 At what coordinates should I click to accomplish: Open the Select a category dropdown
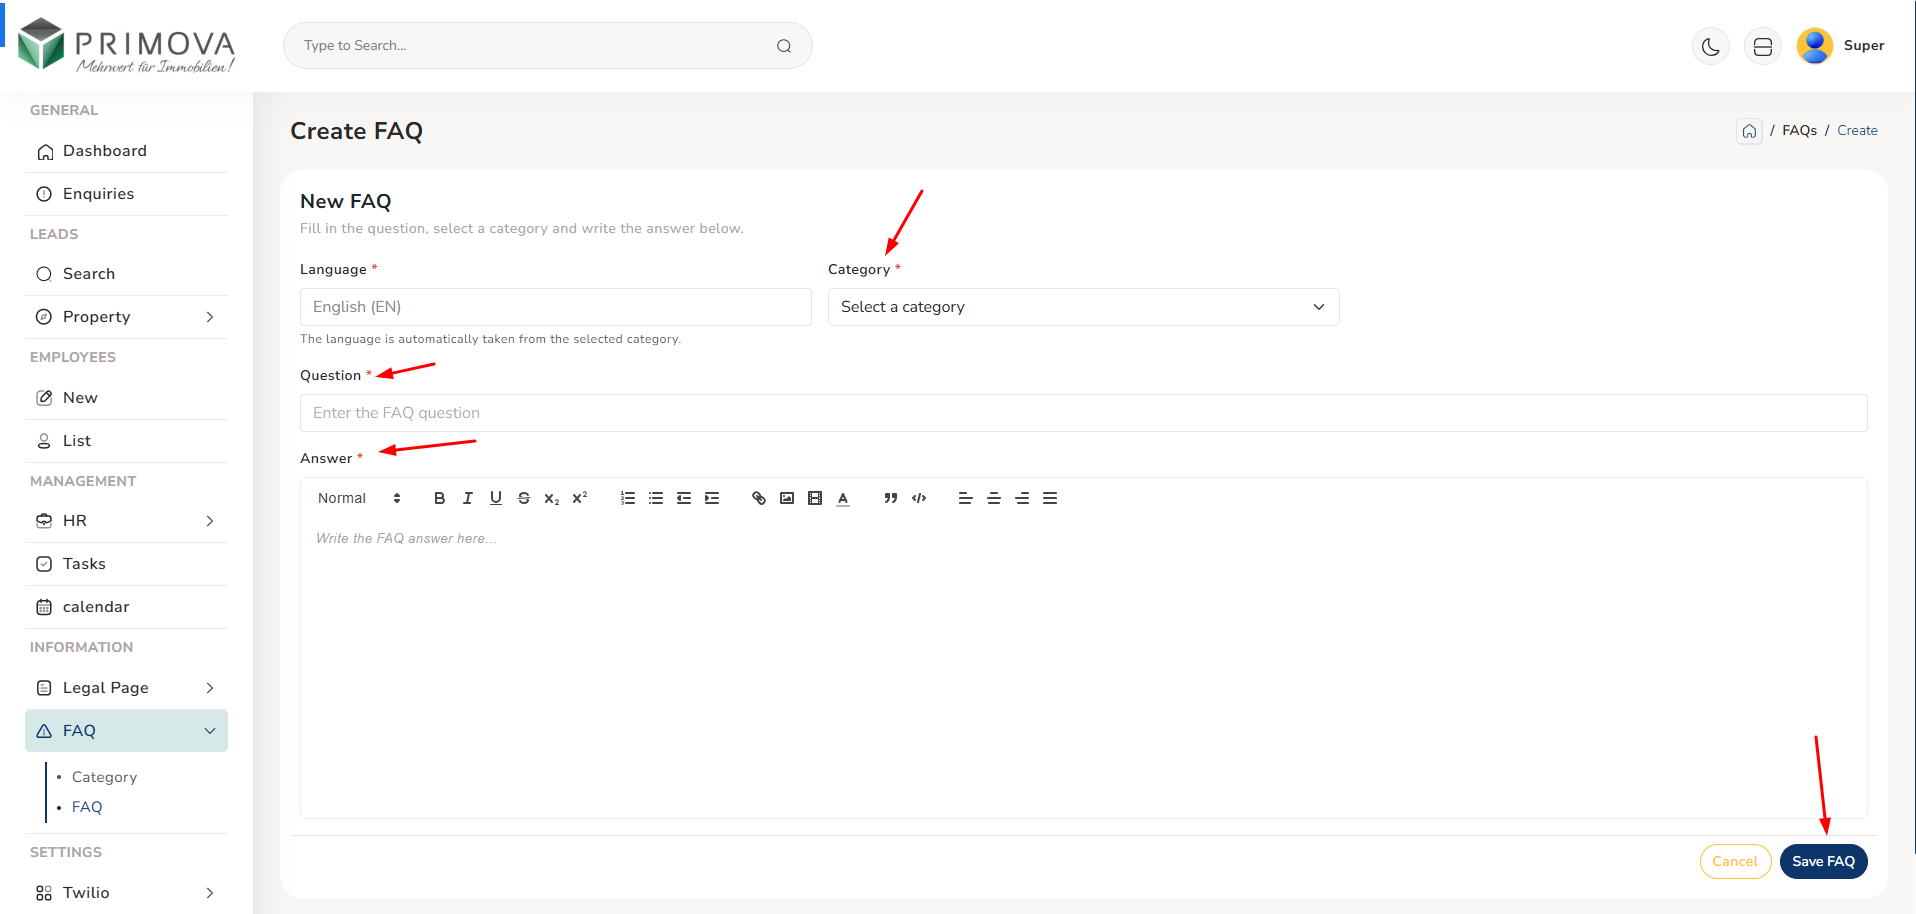click(x=1083, y=307)
